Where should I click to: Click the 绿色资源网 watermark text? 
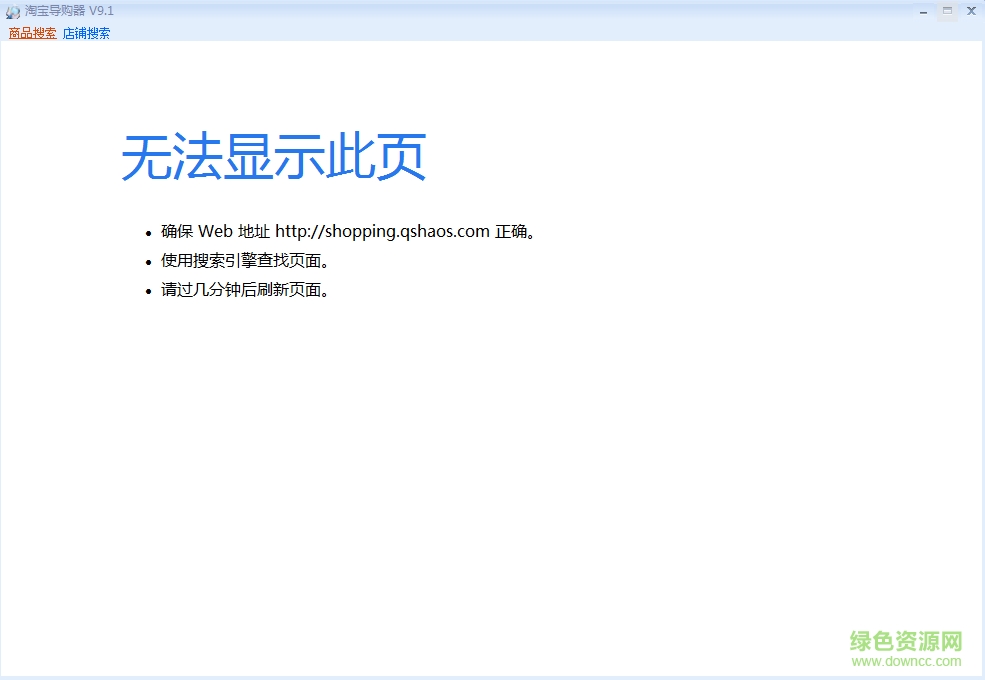tap(905, 641)
